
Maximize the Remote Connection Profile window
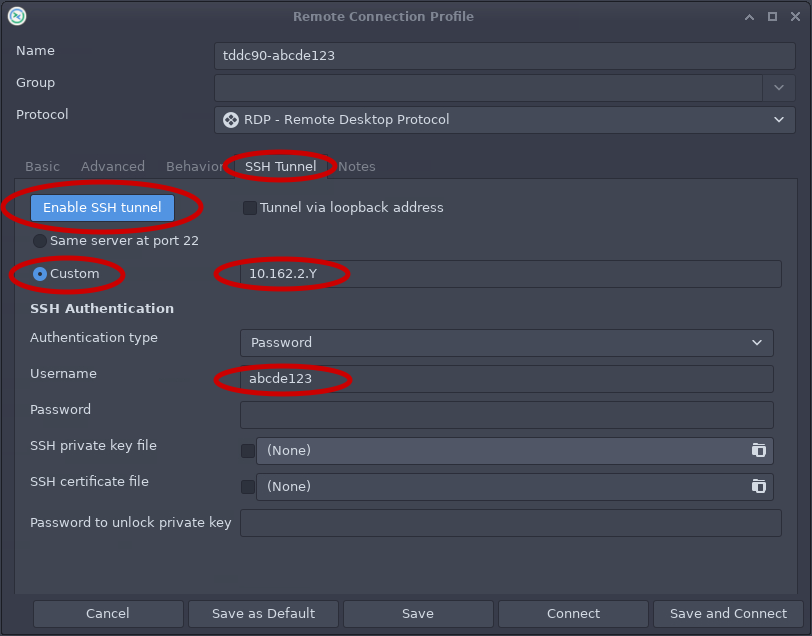point(772,16)
